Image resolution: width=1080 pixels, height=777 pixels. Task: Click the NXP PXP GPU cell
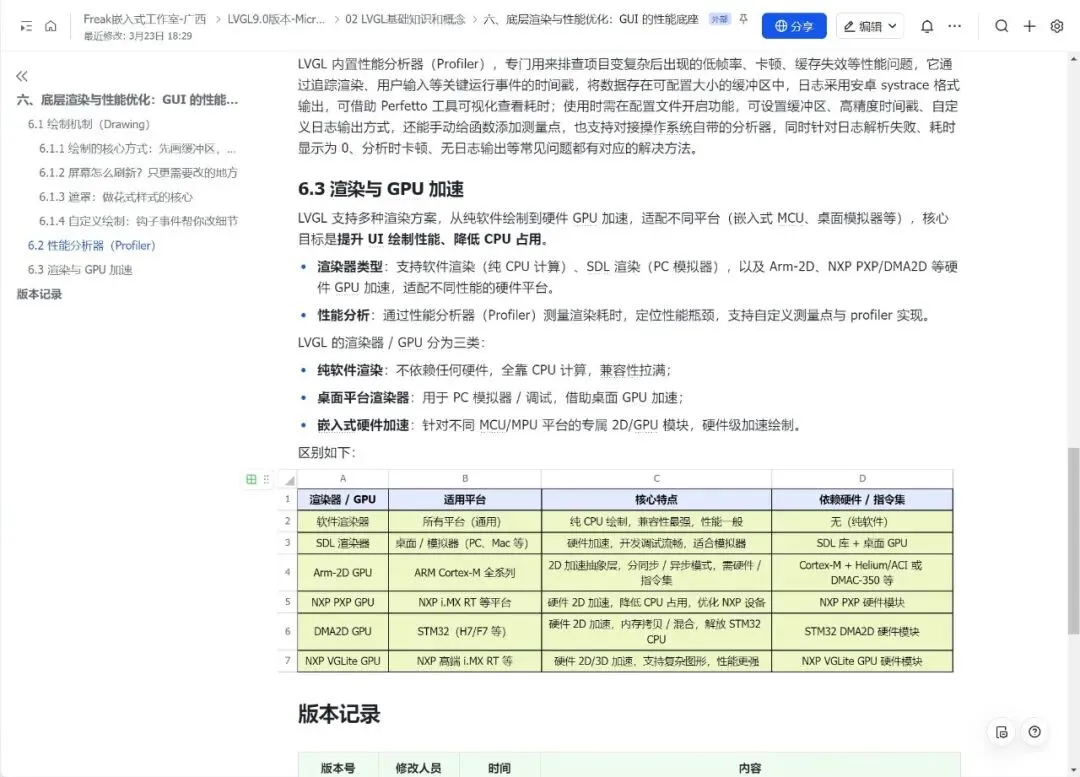pyautogui.click(x=343, y=602)
